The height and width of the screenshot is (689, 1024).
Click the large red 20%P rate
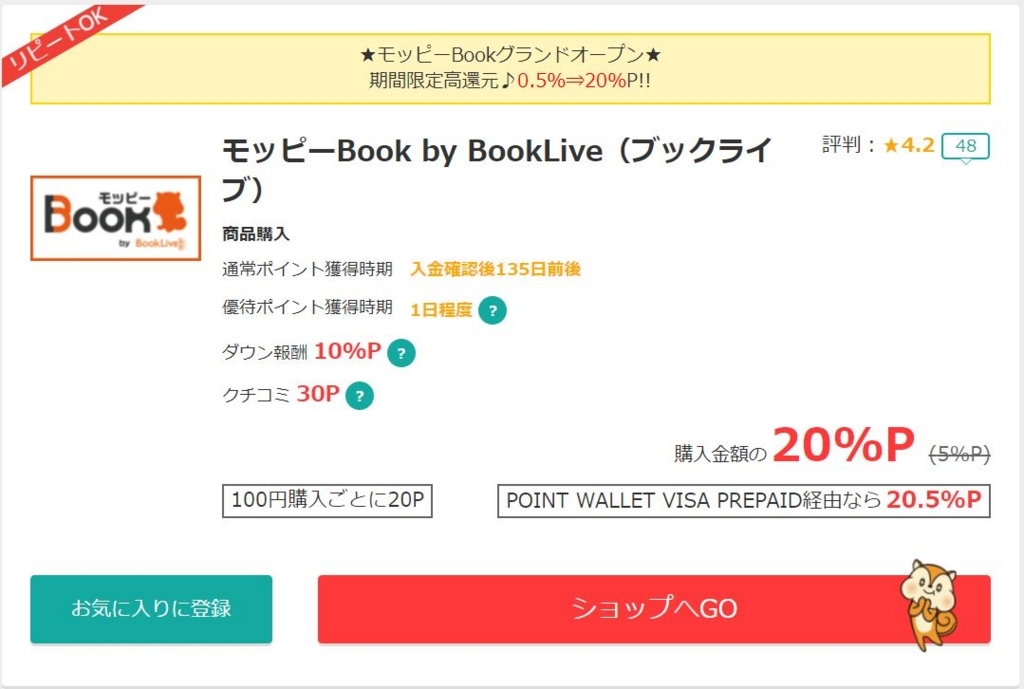[x=843, y=445]
